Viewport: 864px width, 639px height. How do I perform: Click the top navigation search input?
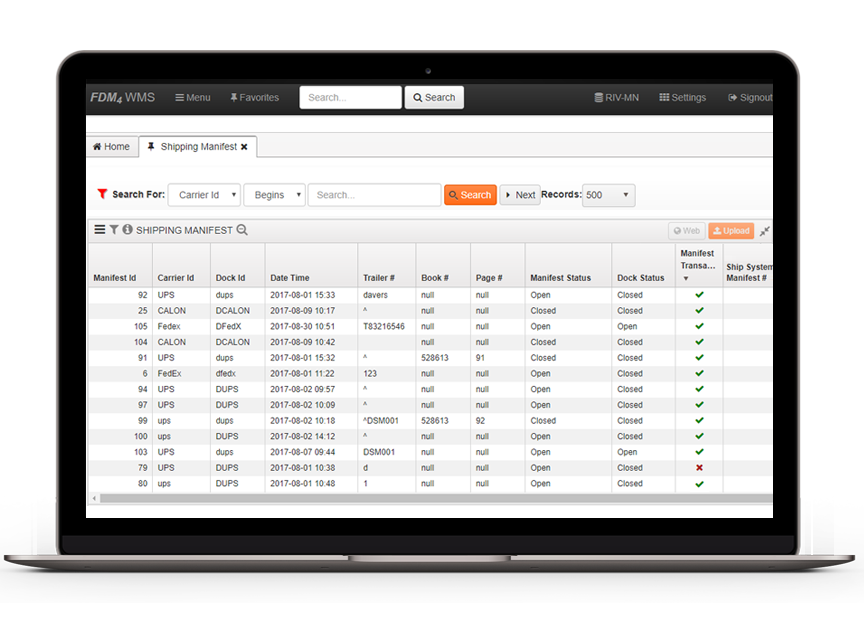350,97
